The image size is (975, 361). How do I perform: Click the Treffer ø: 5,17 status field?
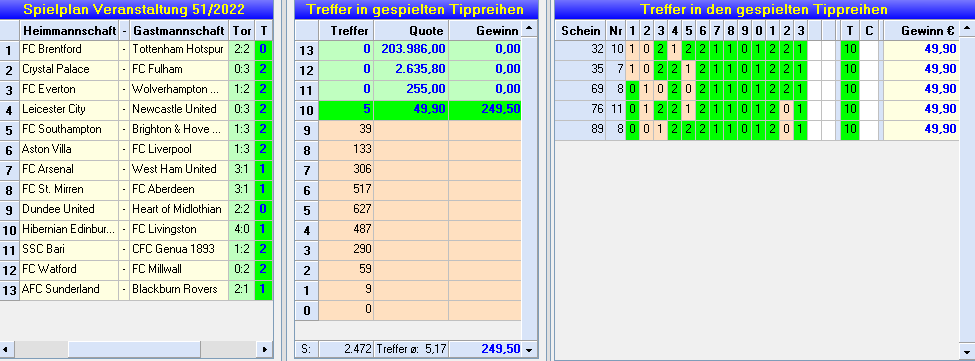411,349
